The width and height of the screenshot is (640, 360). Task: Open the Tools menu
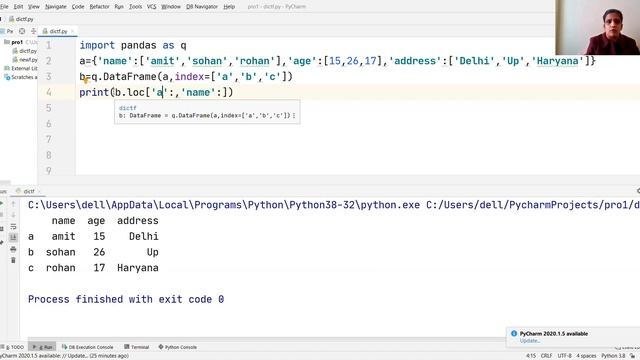(135, 7)
